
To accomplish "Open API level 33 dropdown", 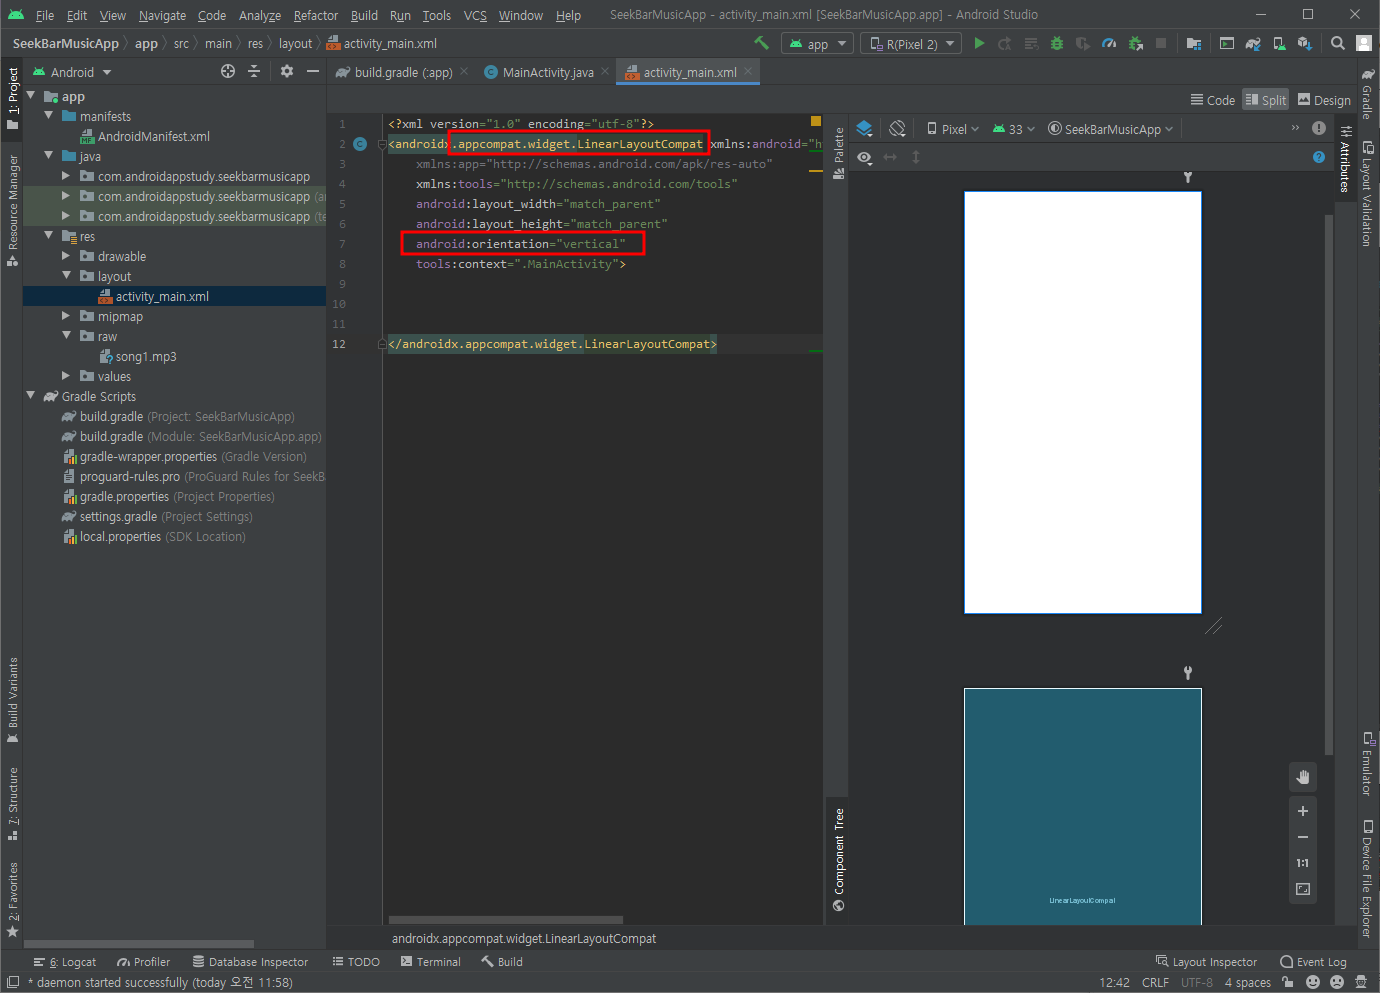I will point(1013,129).
